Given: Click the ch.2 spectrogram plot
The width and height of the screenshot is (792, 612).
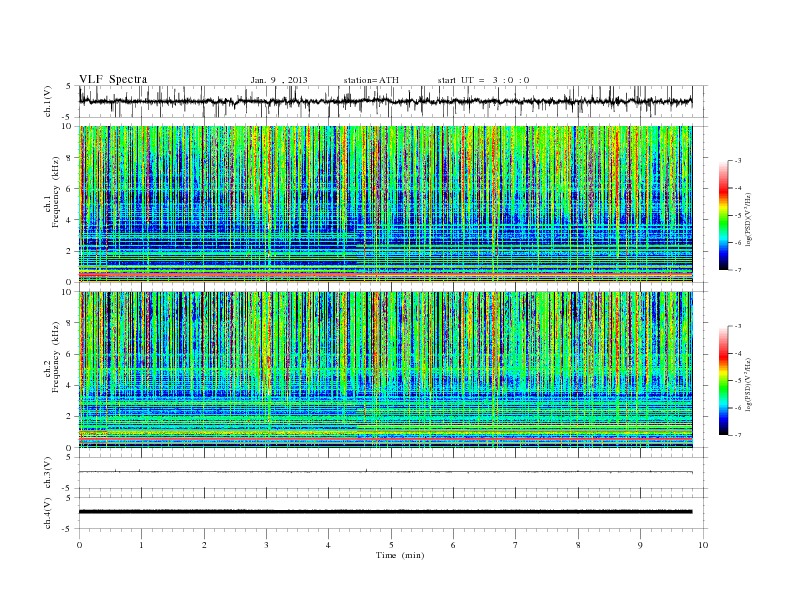Looking at the screenshot, I should (385, 370).
